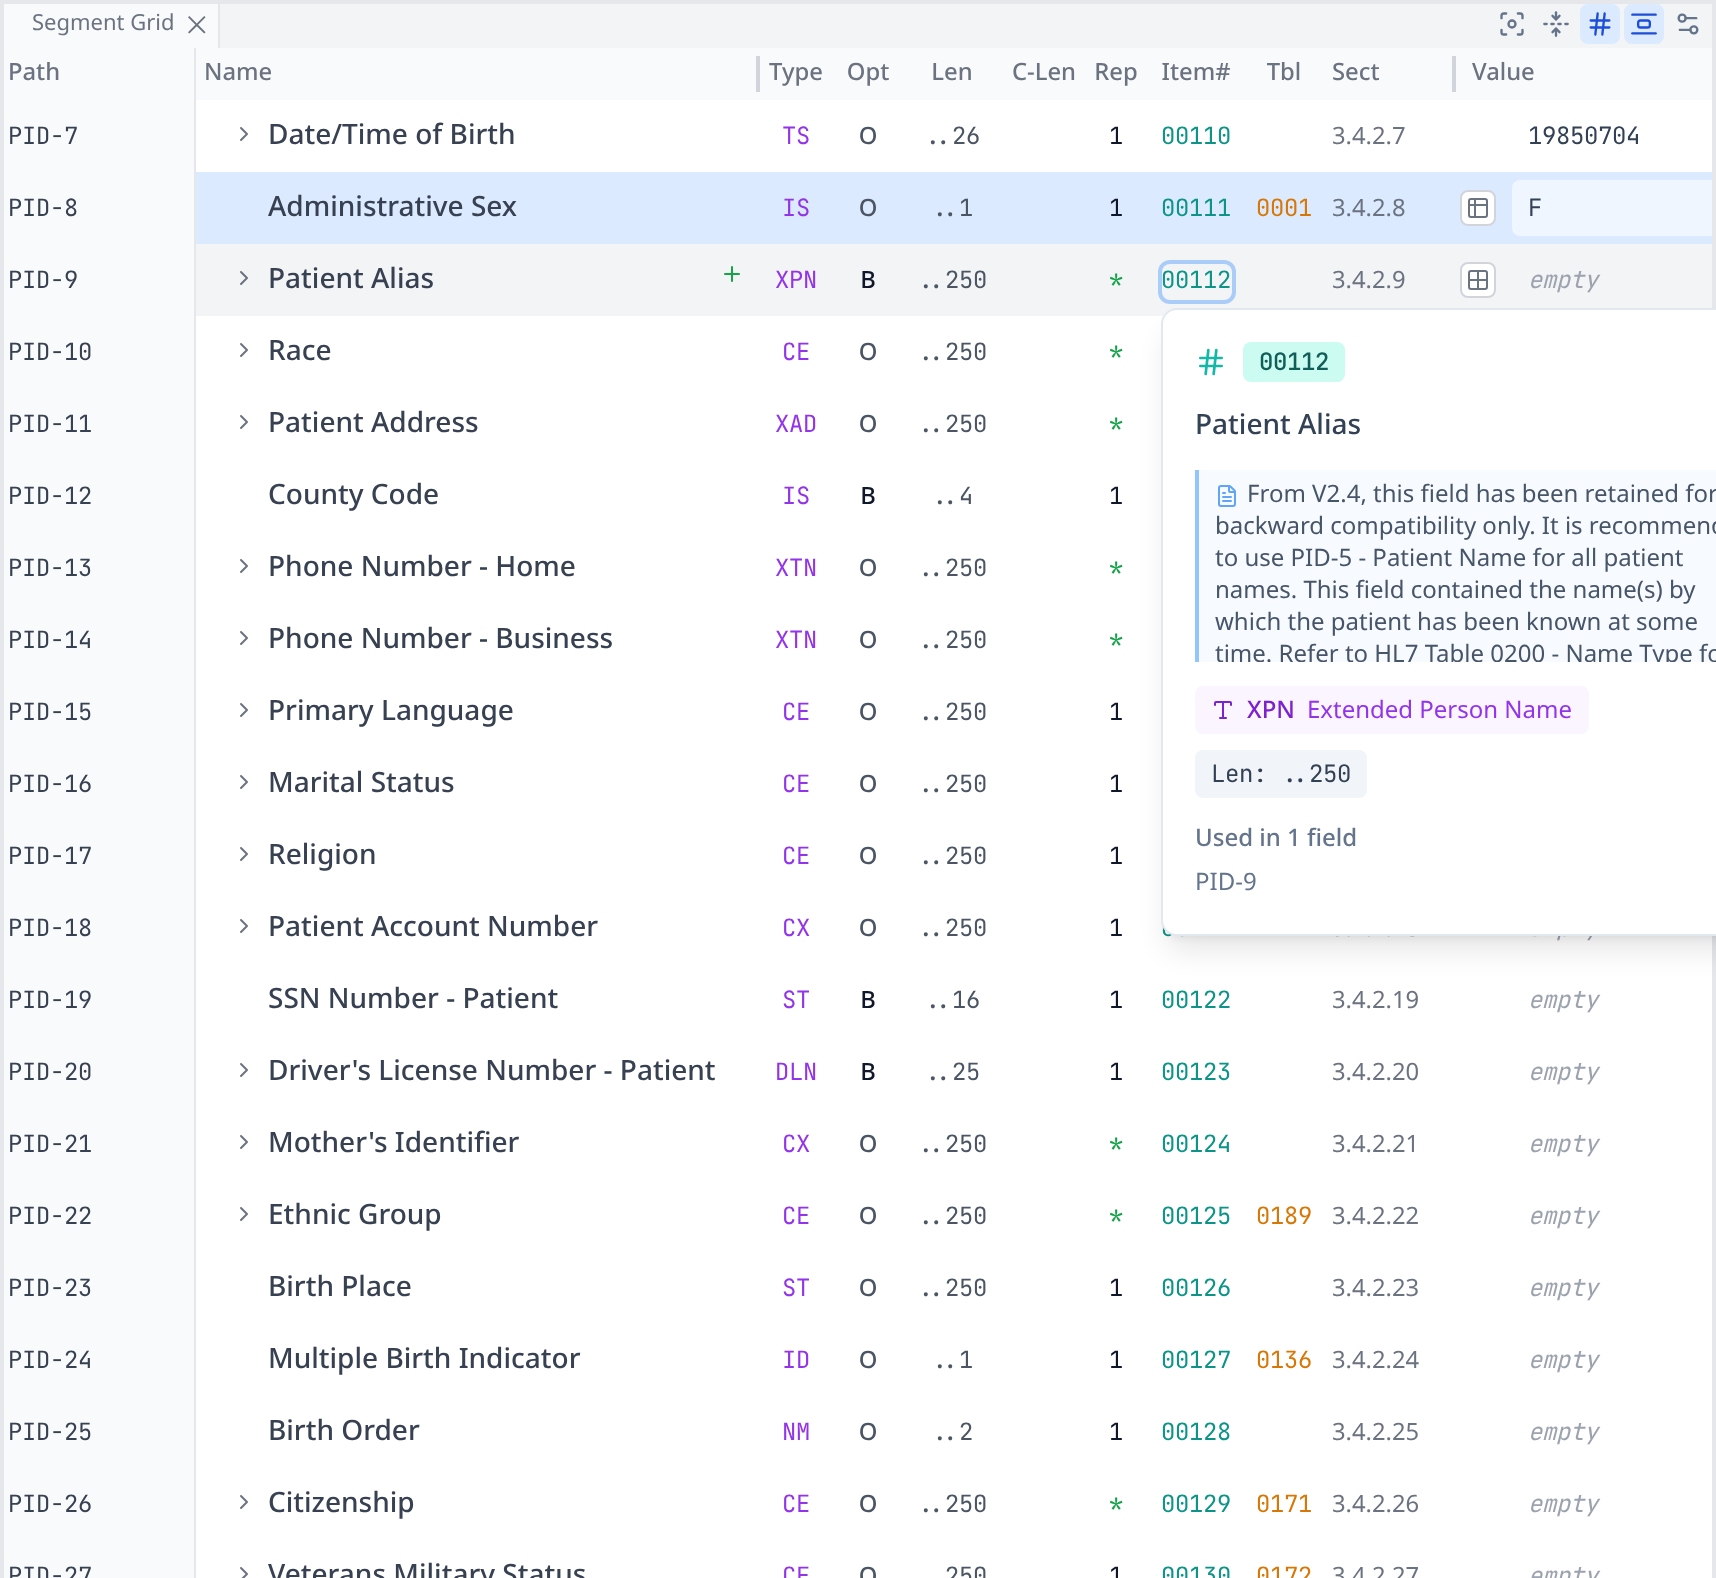Toggle the item number (#) column display
Viewport: 1716px width, 1578px height.
click(x=1600, y=24)
